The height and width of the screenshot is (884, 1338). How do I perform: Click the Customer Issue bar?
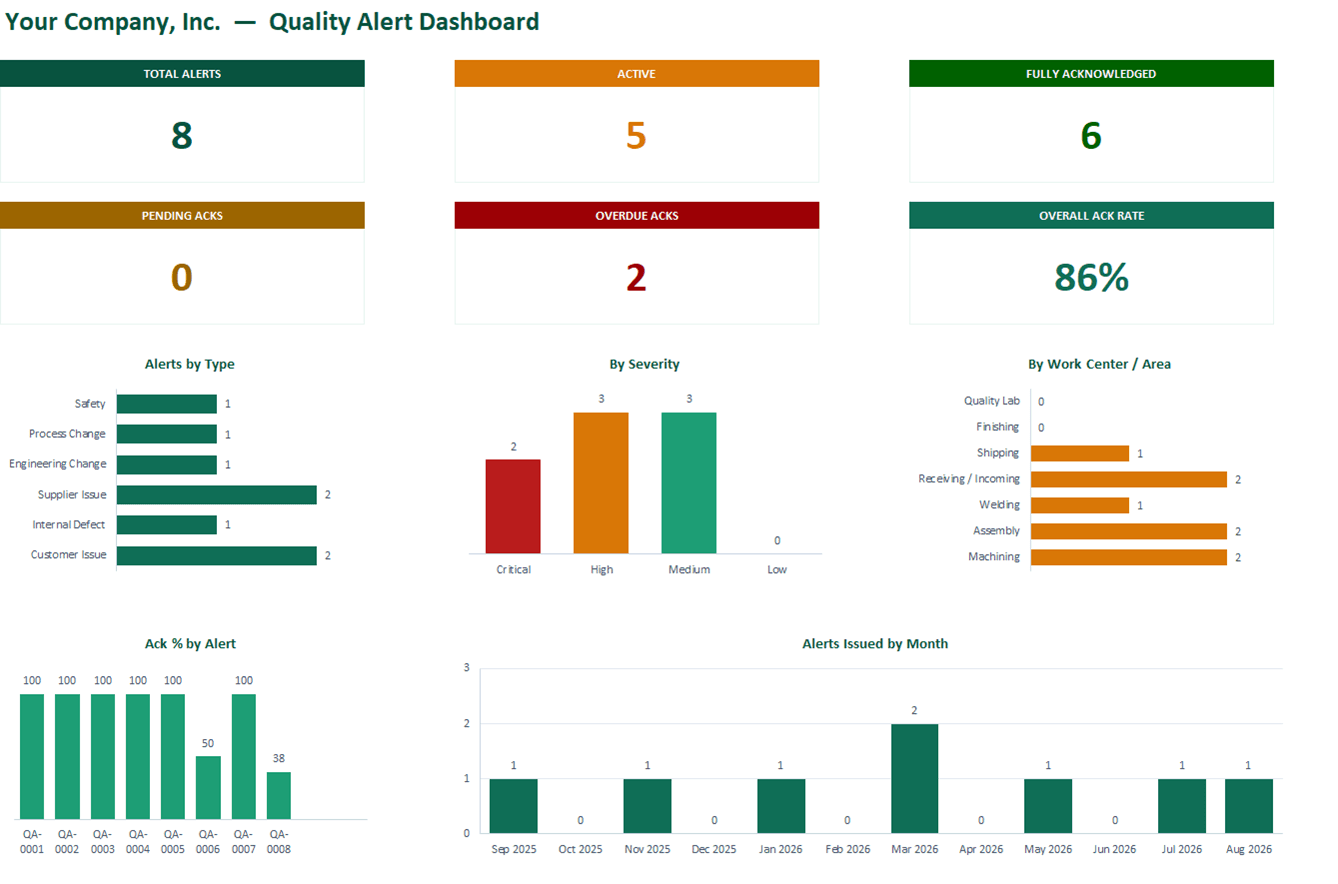coord(217,554)
